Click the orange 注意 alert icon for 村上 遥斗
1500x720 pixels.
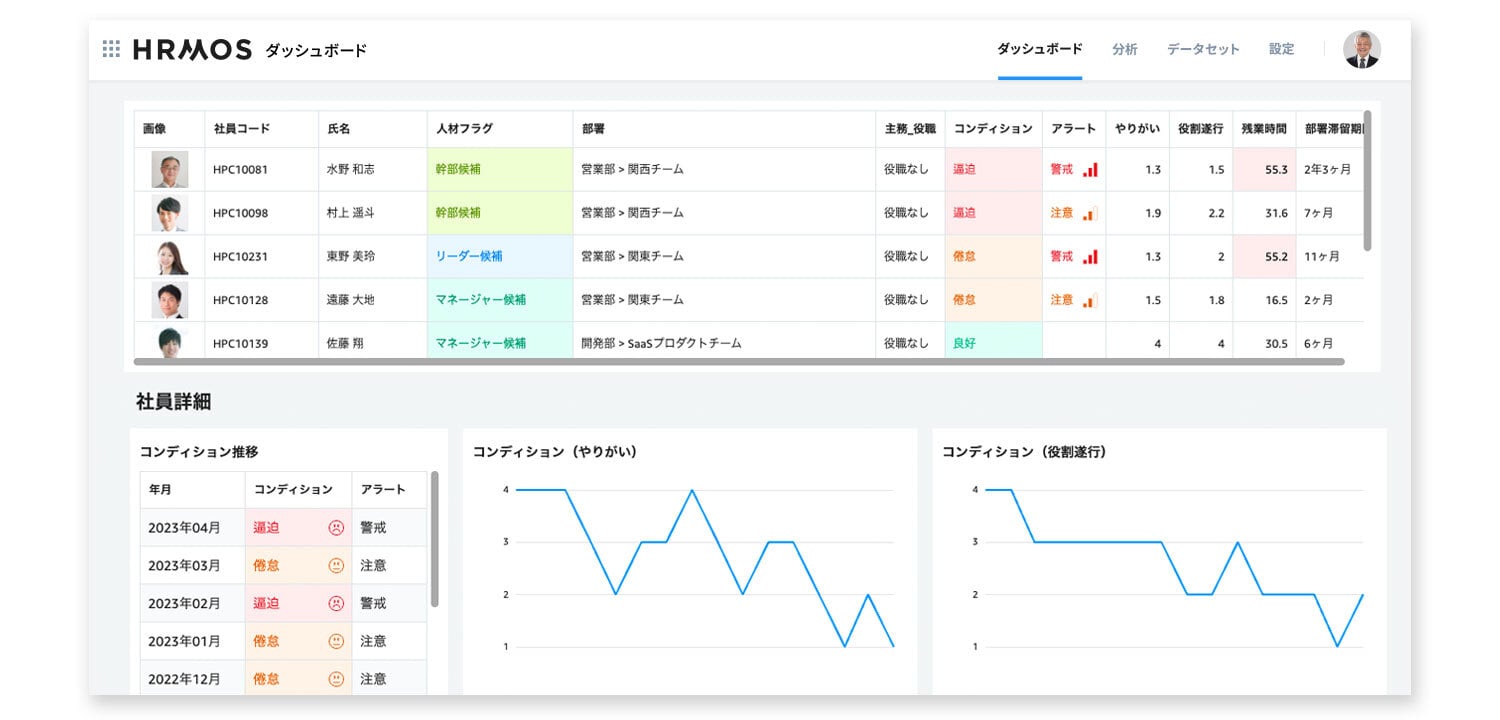[x=1088, y=212]
